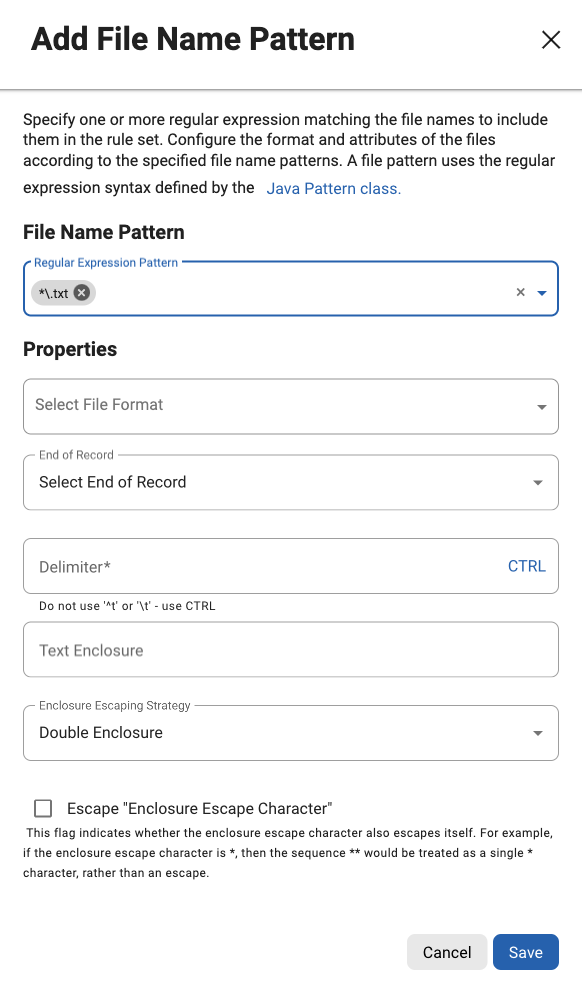582x984 pixels.
Task: Open the Select End of Record dropdown
Action: click(291, 482)
